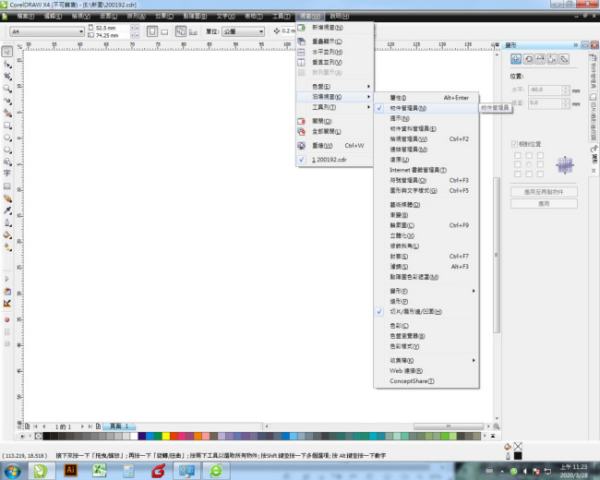Select the Smart Fill tool
The width and height of the screenshot is (600, 480).
click(x=7, y=113)
